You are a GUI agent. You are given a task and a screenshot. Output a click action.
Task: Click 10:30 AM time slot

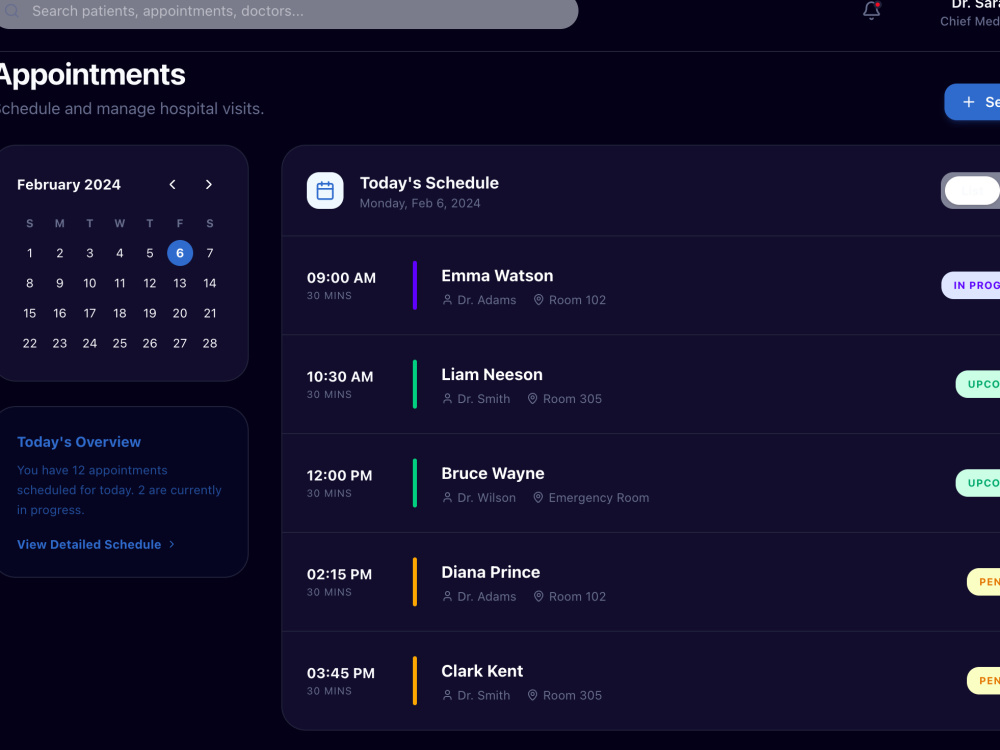340,377
